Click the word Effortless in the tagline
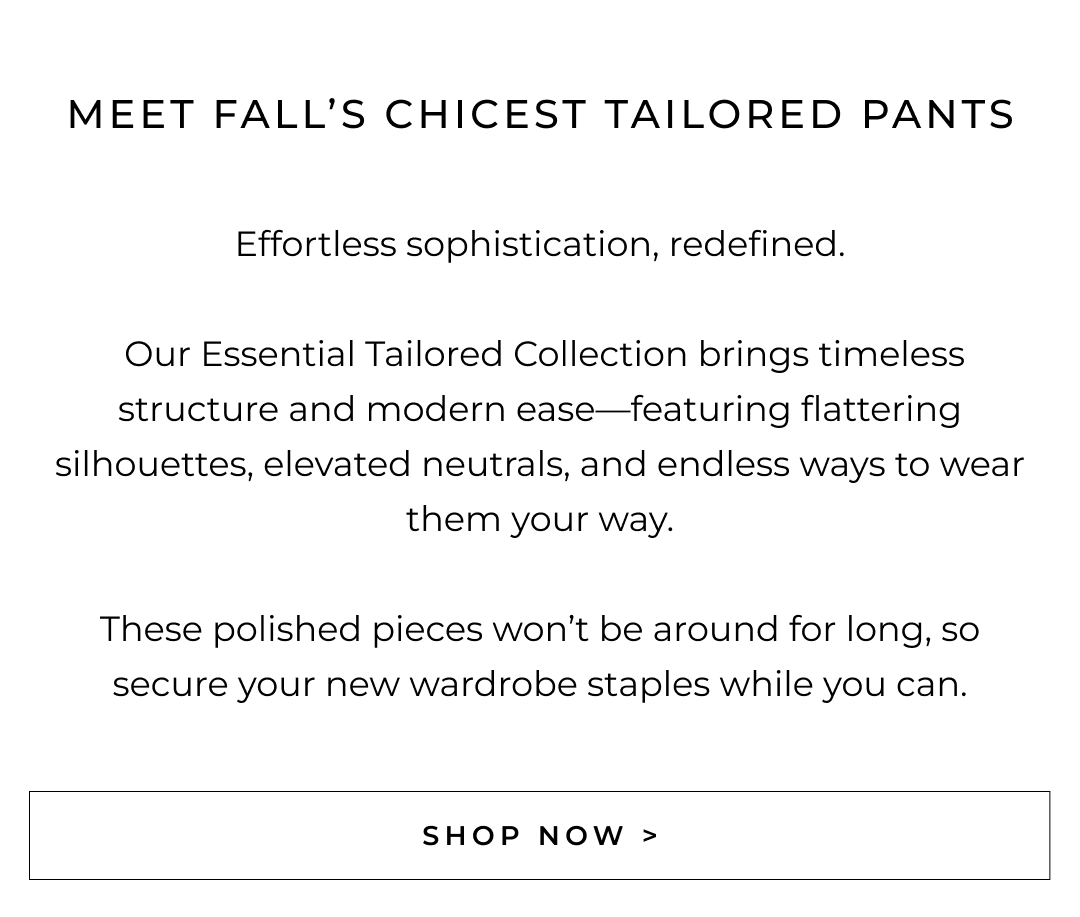Image resolution: width=1080 pixels, height=917 pixels. (x=315, y=244)
